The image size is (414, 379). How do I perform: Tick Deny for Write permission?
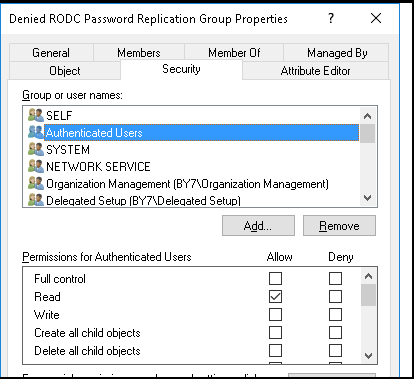click(x=335, y=314)
